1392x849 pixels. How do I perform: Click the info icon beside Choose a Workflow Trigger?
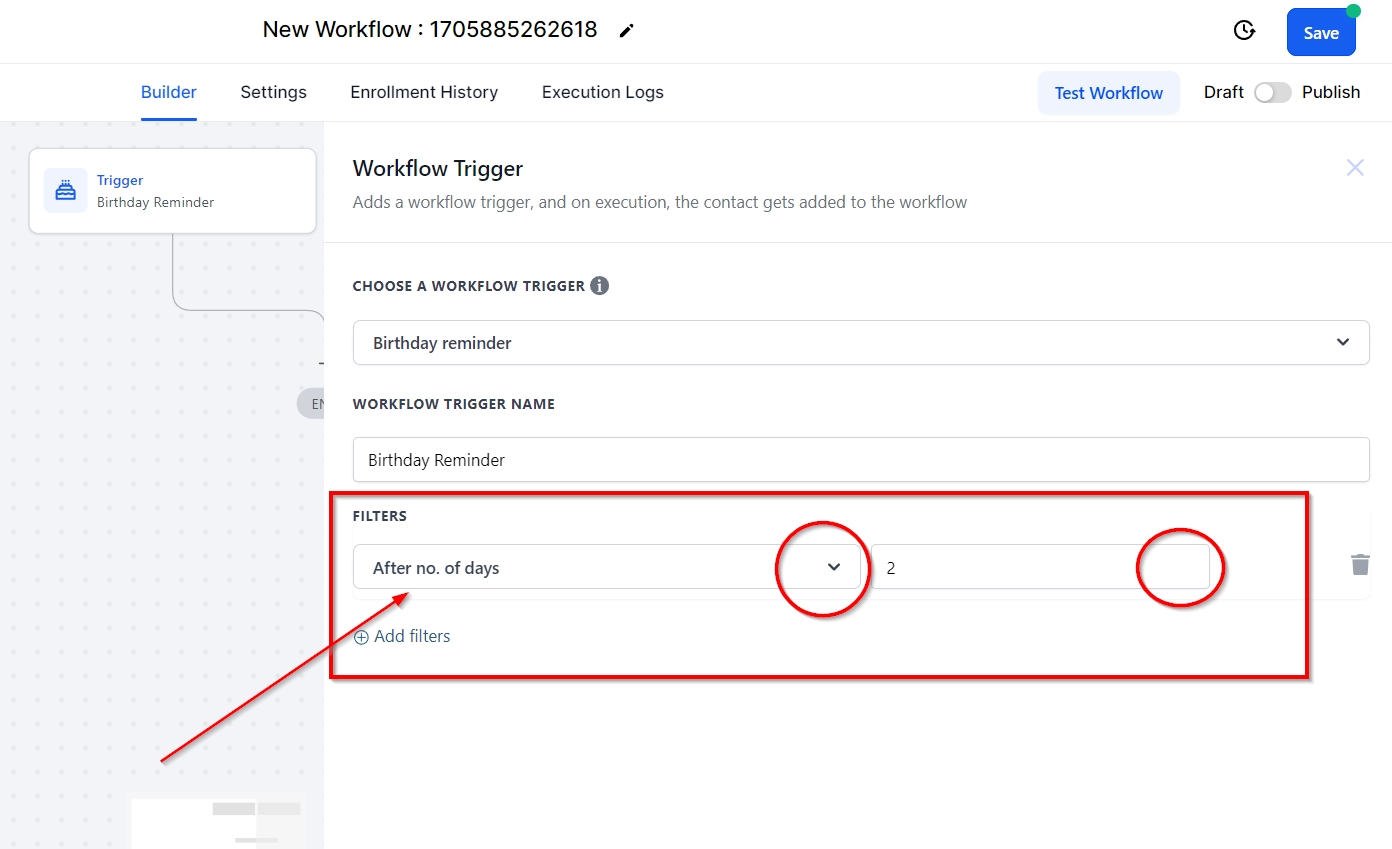point(599,286)
